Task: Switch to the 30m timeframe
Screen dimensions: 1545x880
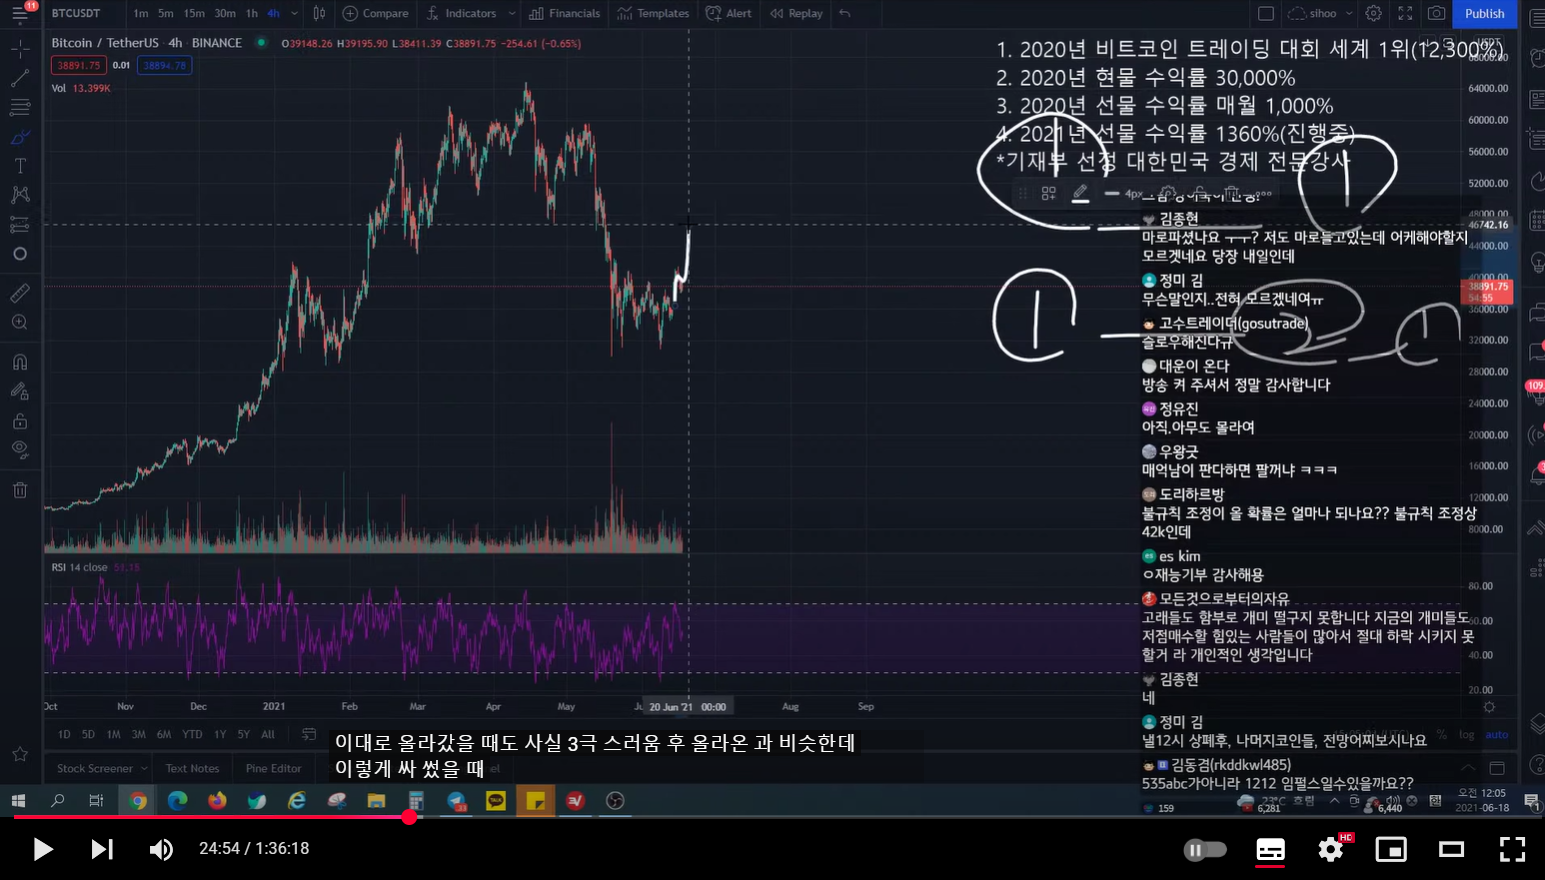Action: pyautogui.click(x=225, y=13)
